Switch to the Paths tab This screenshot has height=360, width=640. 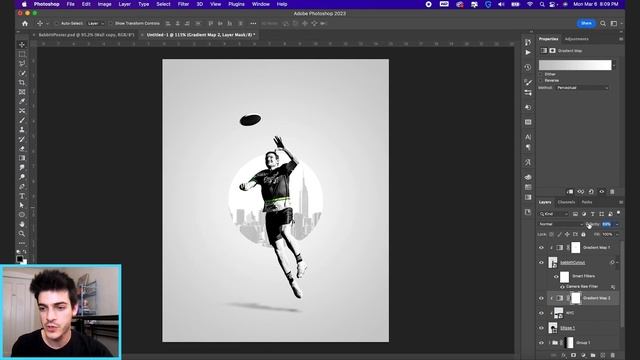pos(587,202)
